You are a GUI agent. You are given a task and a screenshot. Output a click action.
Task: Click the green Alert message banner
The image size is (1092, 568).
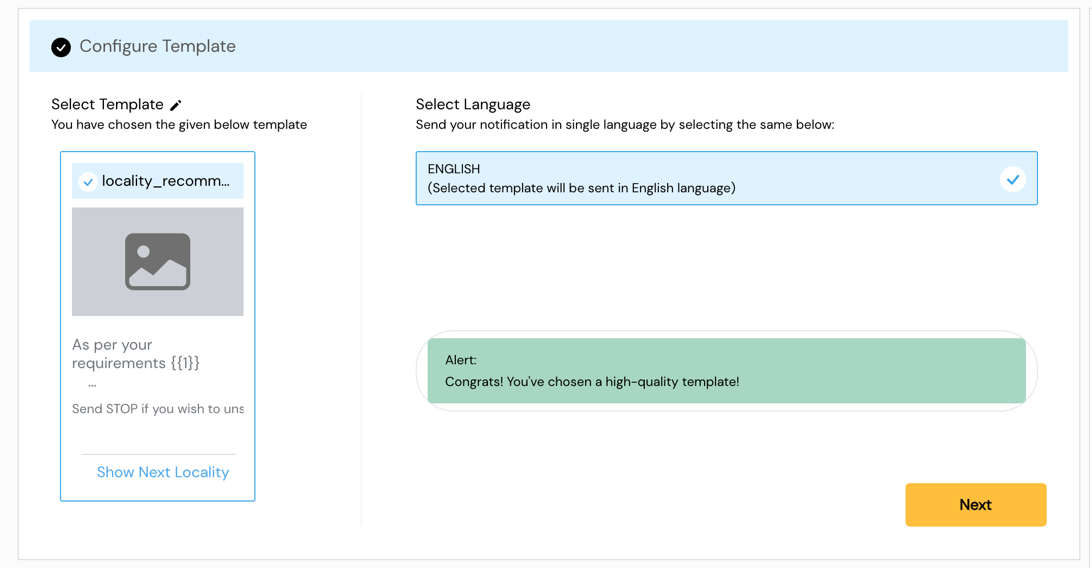click(726, 371)
